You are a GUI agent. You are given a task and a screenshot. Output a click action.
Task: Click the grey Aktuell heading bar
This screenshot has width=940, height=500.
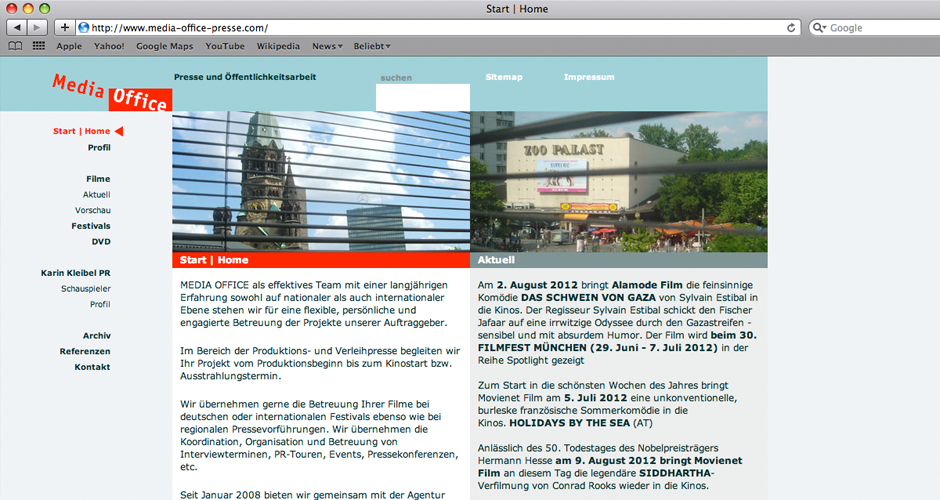[x=619, y=260]
